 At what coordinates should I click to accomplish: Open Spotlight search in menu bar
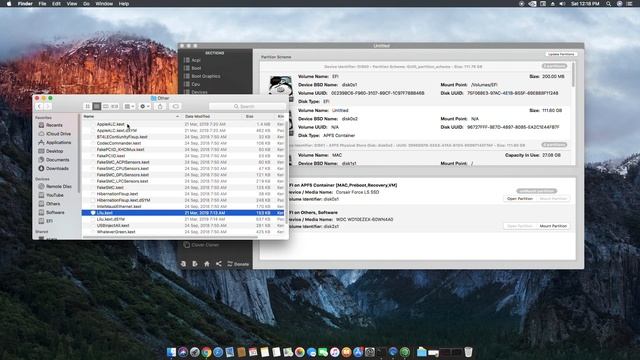[x=609, y=4]
